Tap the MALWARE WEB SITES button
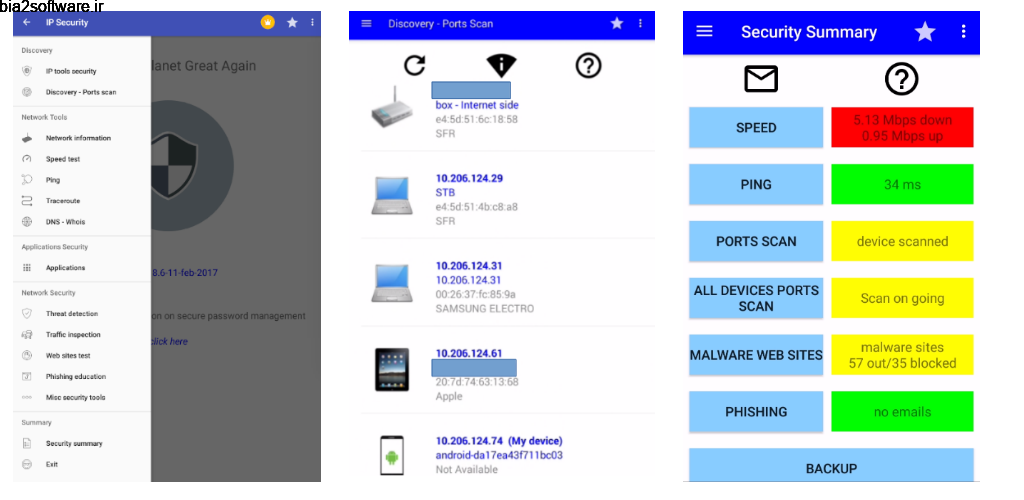 click(x=756, y=355)
